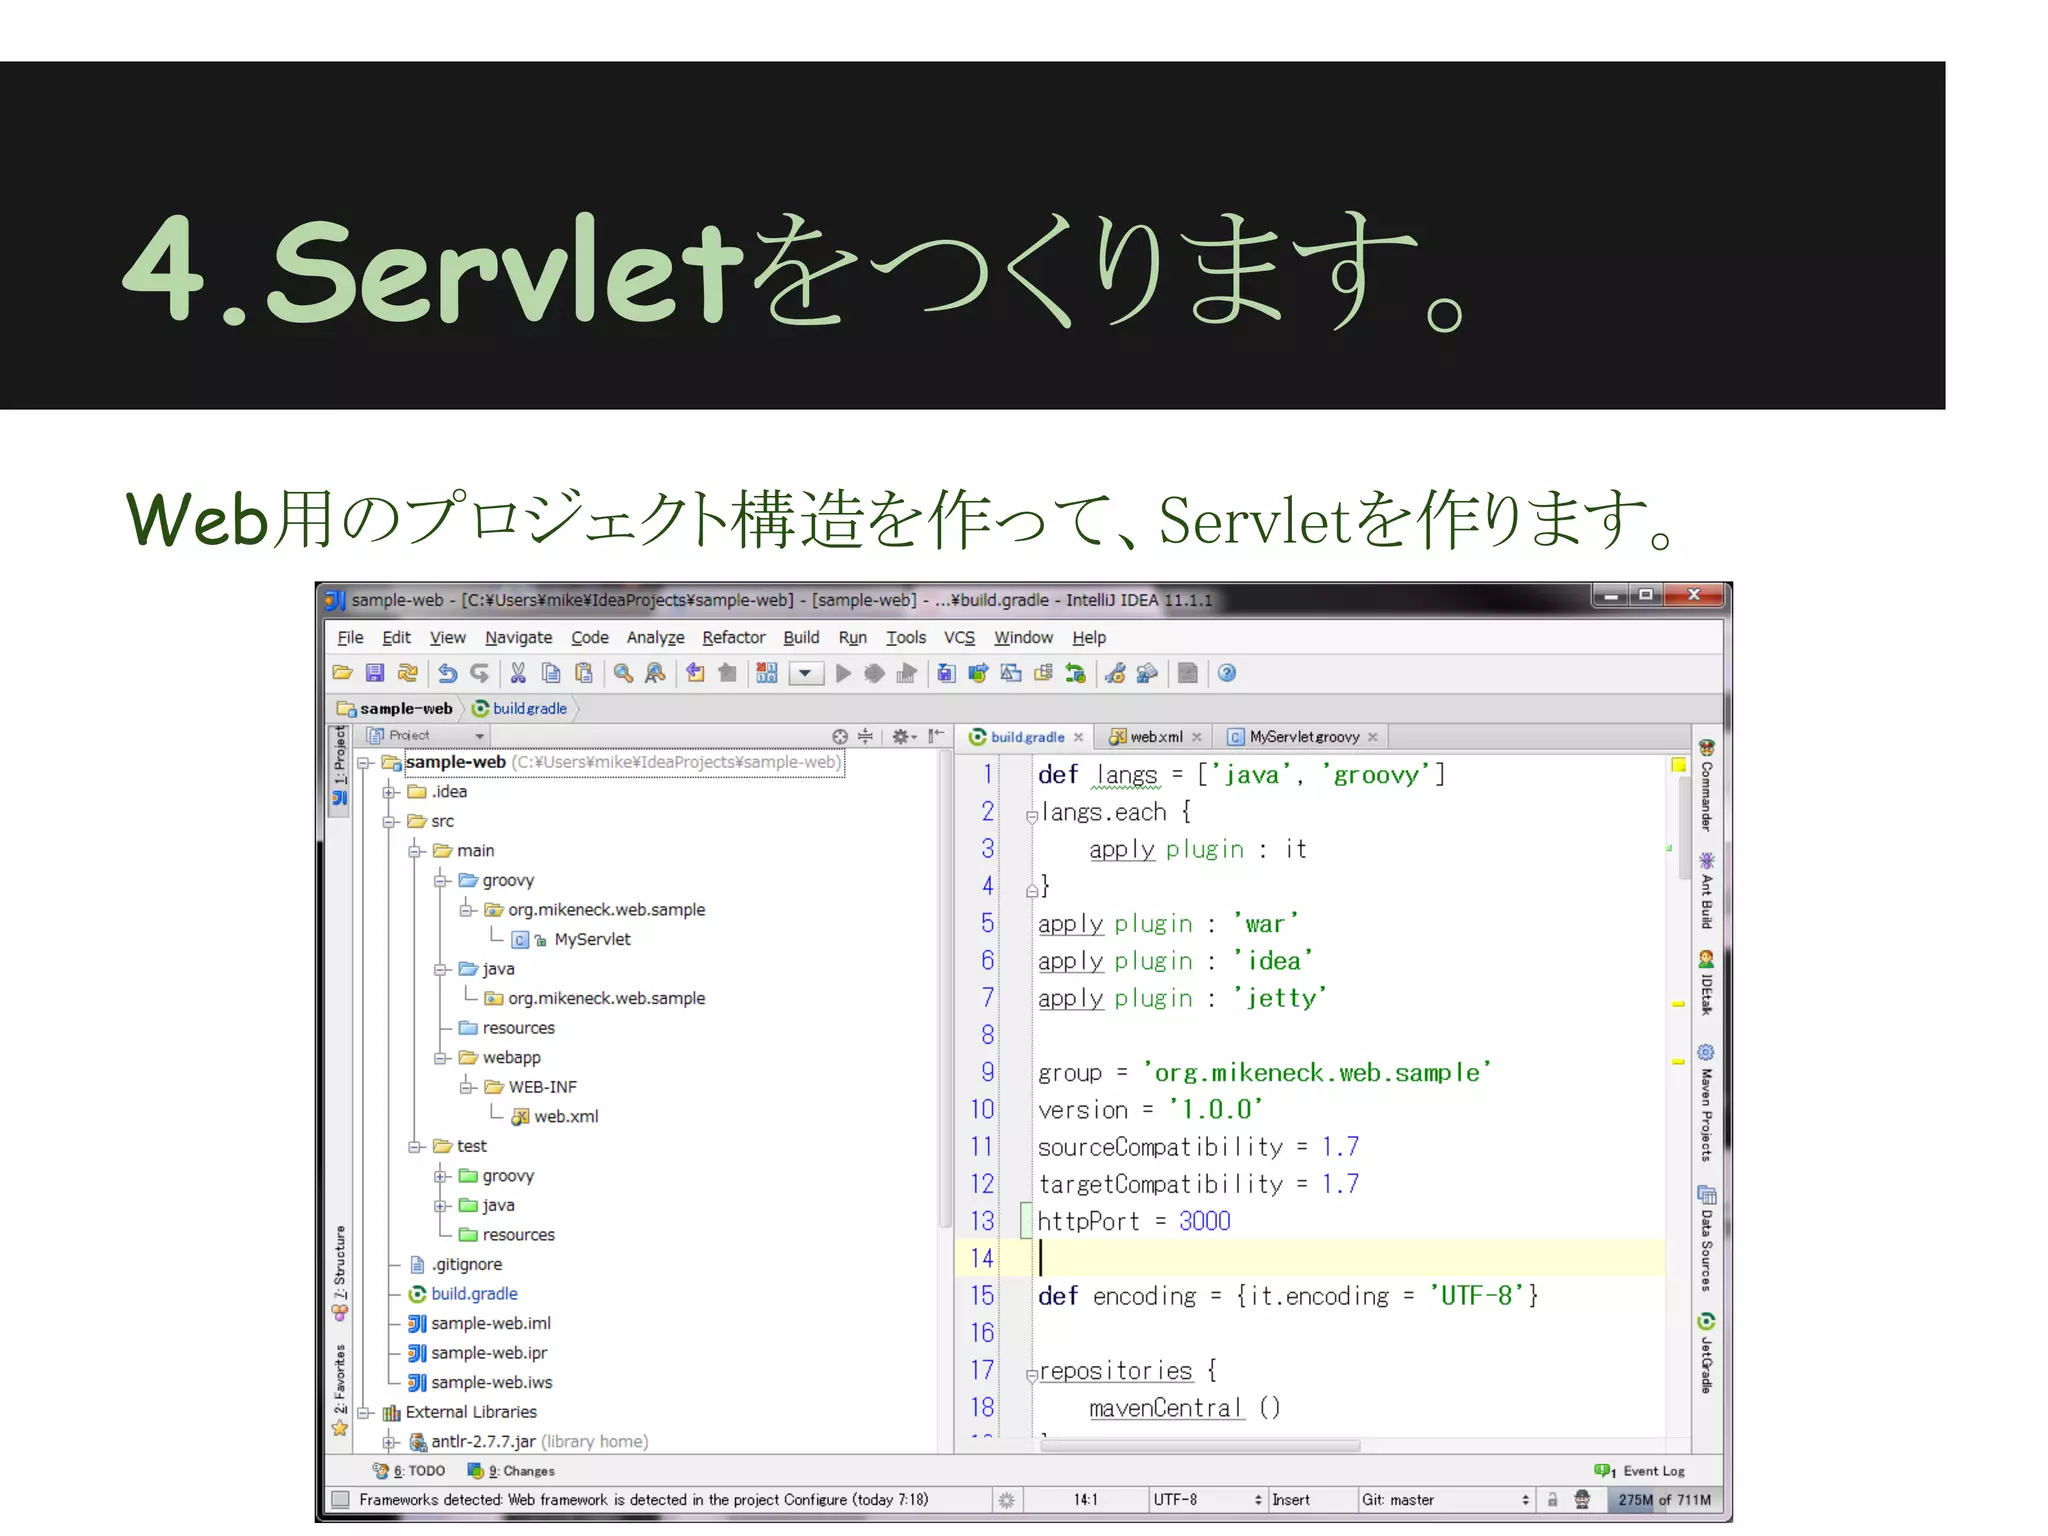Open the 6: TODO tool window
Viewport: 2048px width, 1536px height.
click(x=409, y=1471)
